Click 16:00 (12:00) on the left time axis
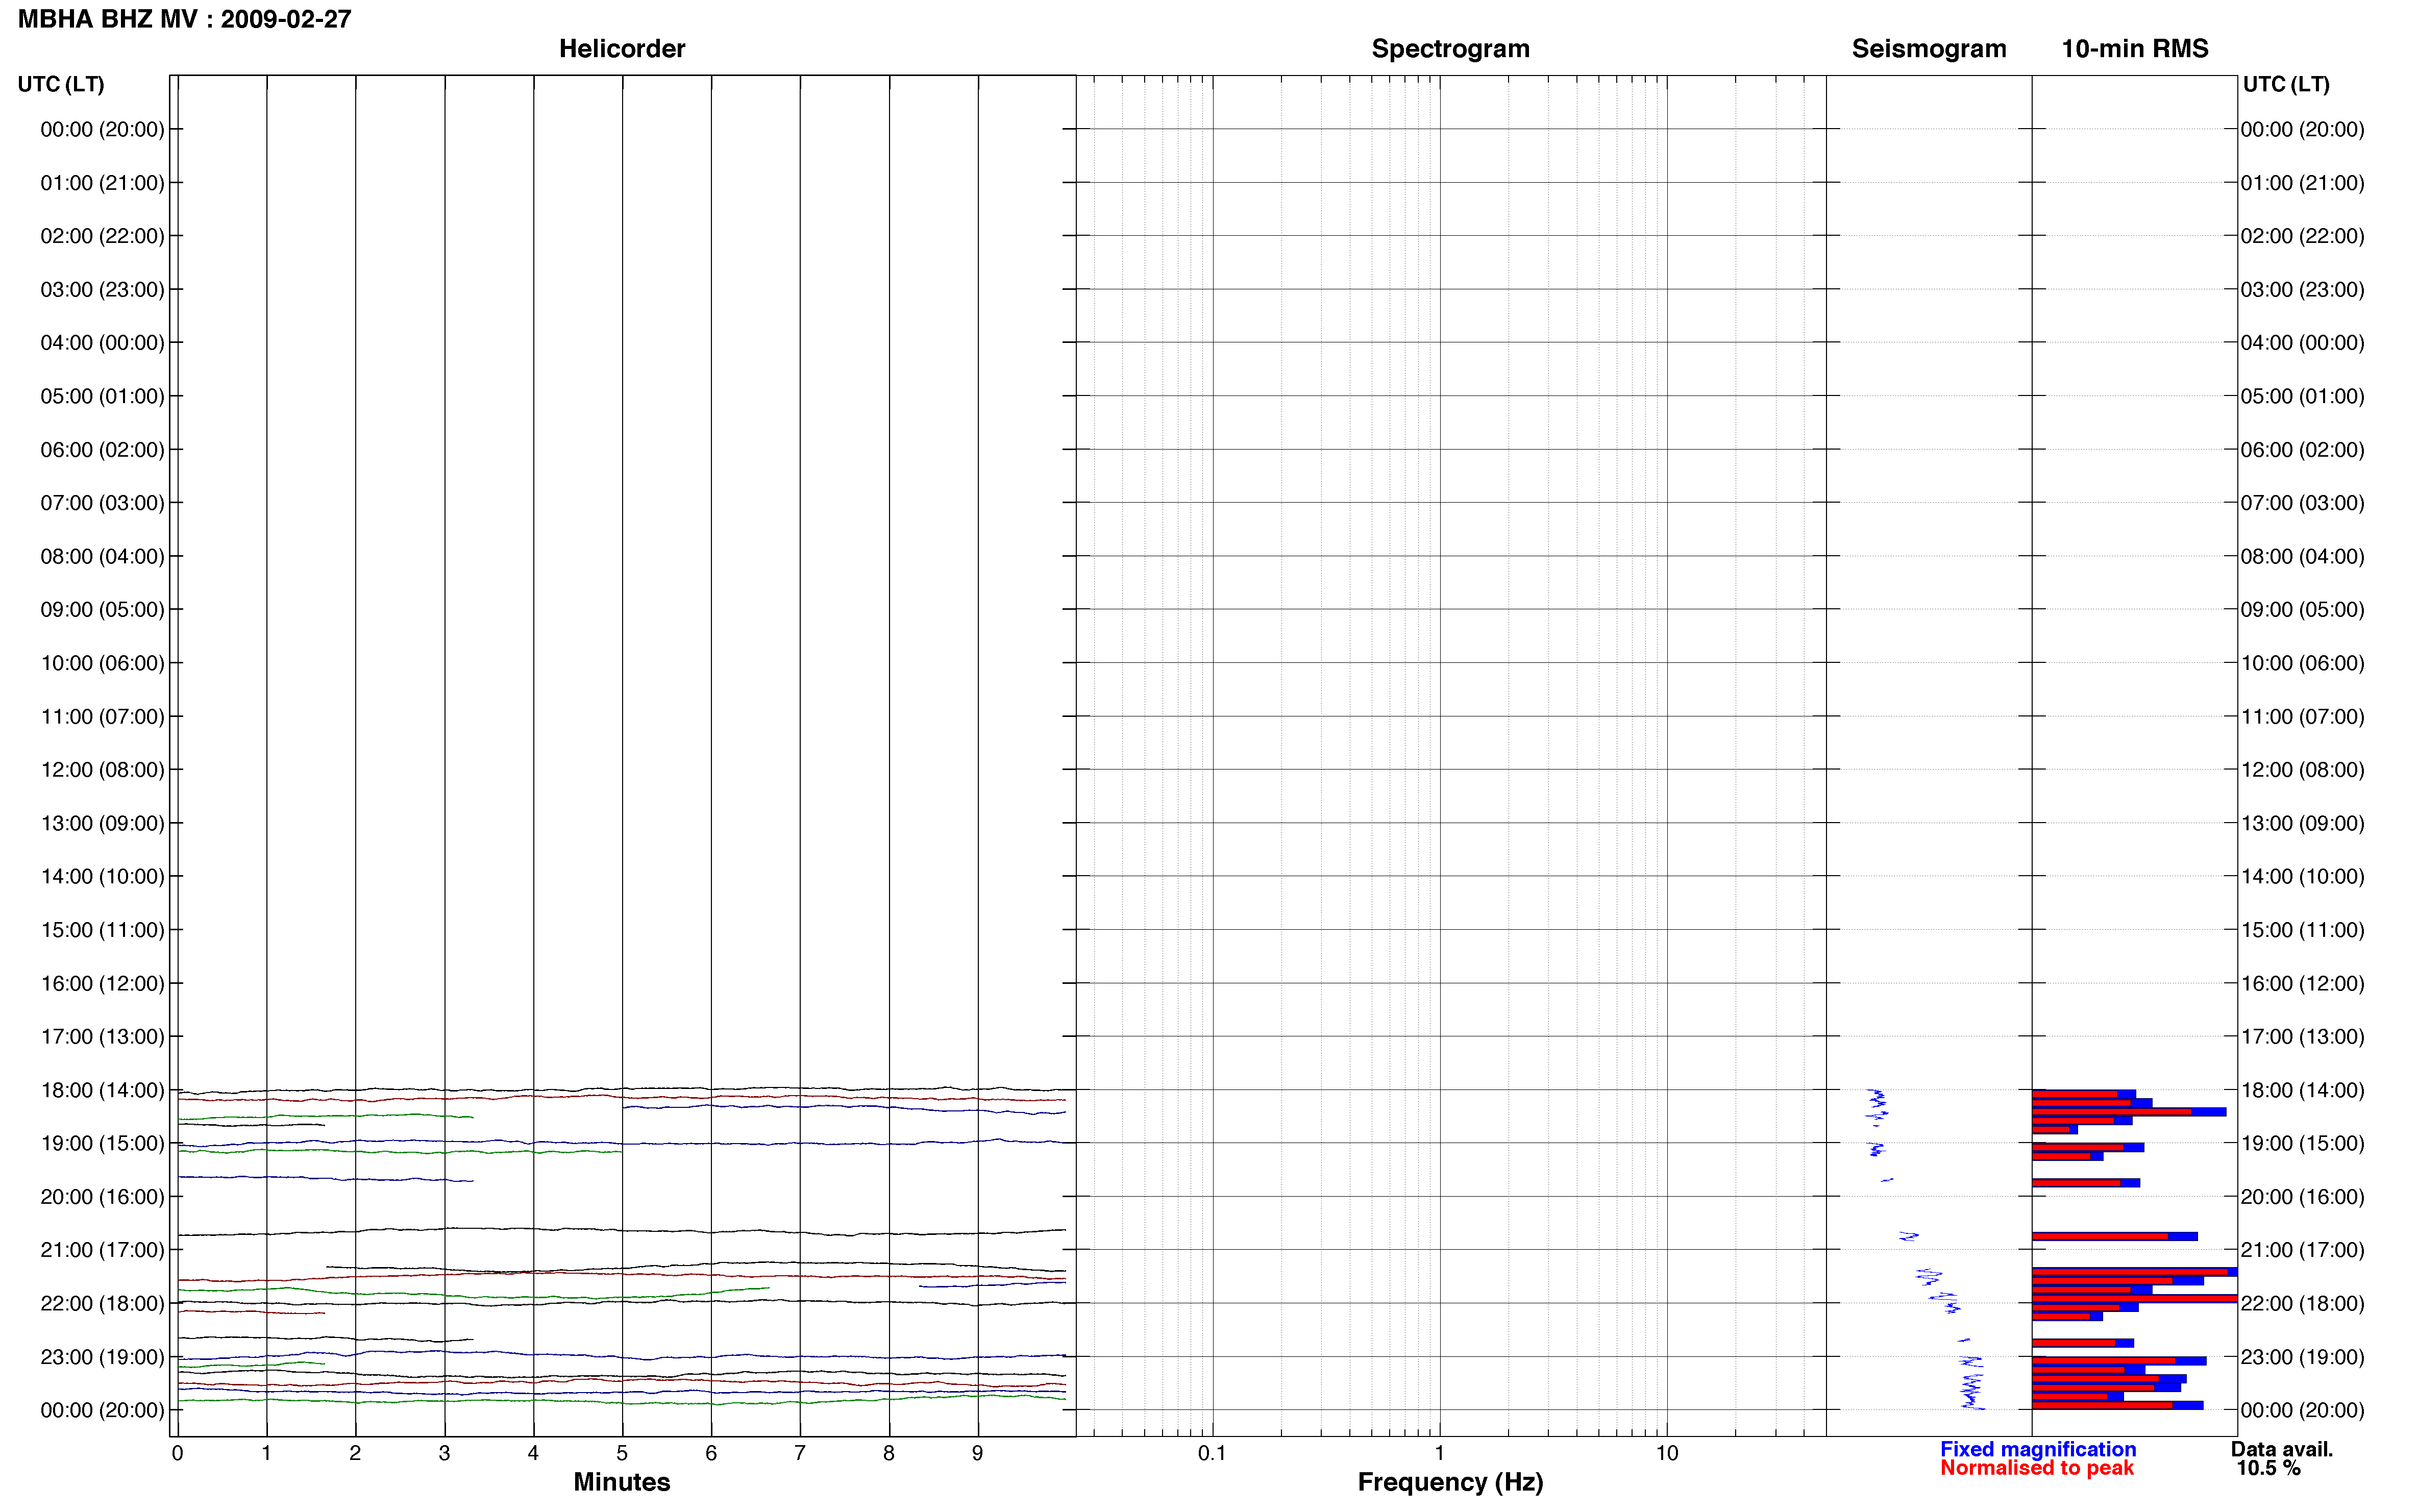Viewport: 2419px width, 1512px height. tap(102, 983)
